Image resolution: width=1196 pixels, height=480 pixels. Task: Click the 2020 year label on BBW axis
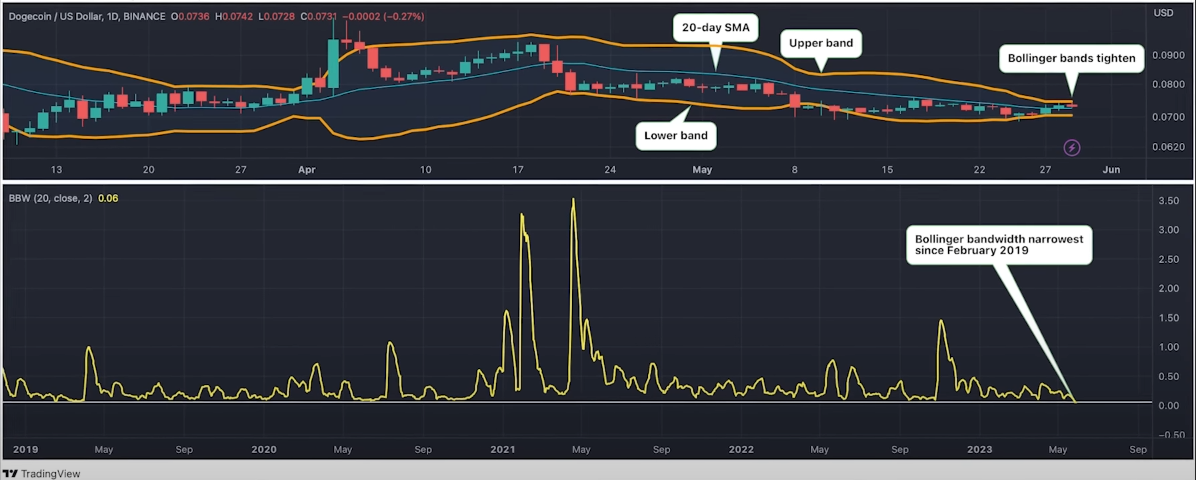(x=264, y=449)
